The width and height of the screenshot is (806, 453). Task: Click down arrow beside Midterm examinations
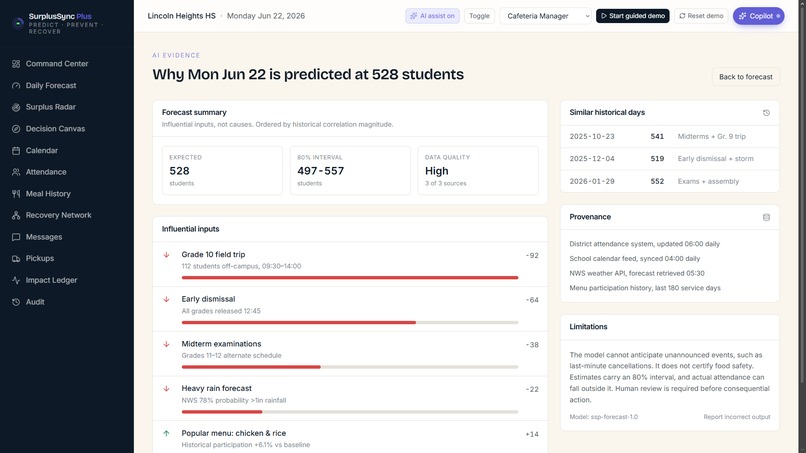[x=167, y=344]
